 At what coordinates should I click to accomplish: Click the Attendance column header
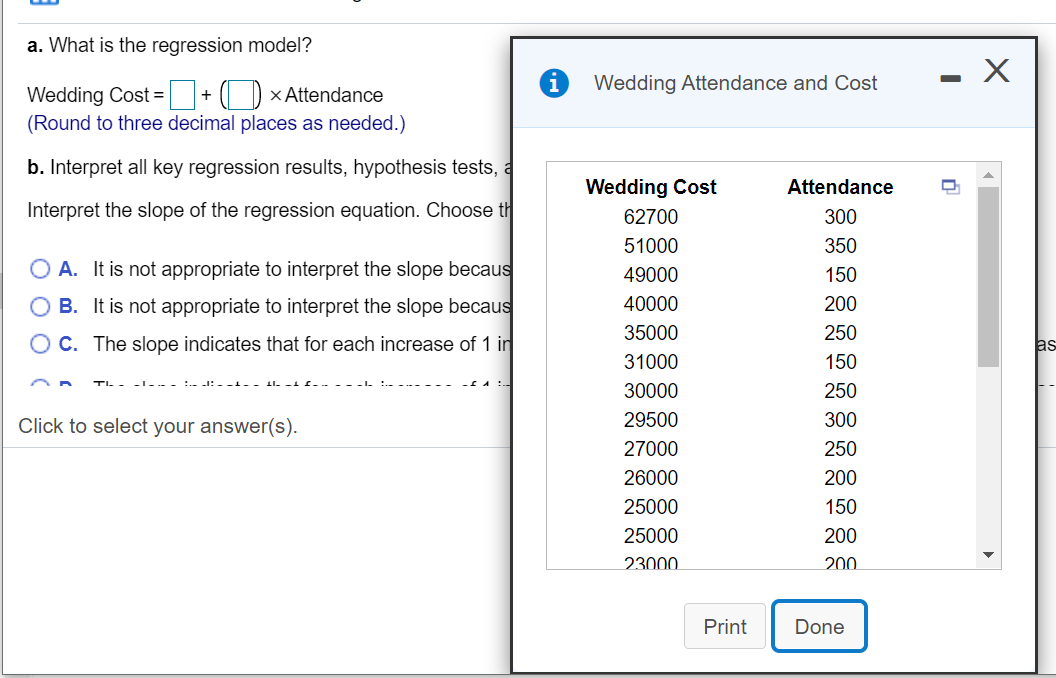(x=840, y=187)
